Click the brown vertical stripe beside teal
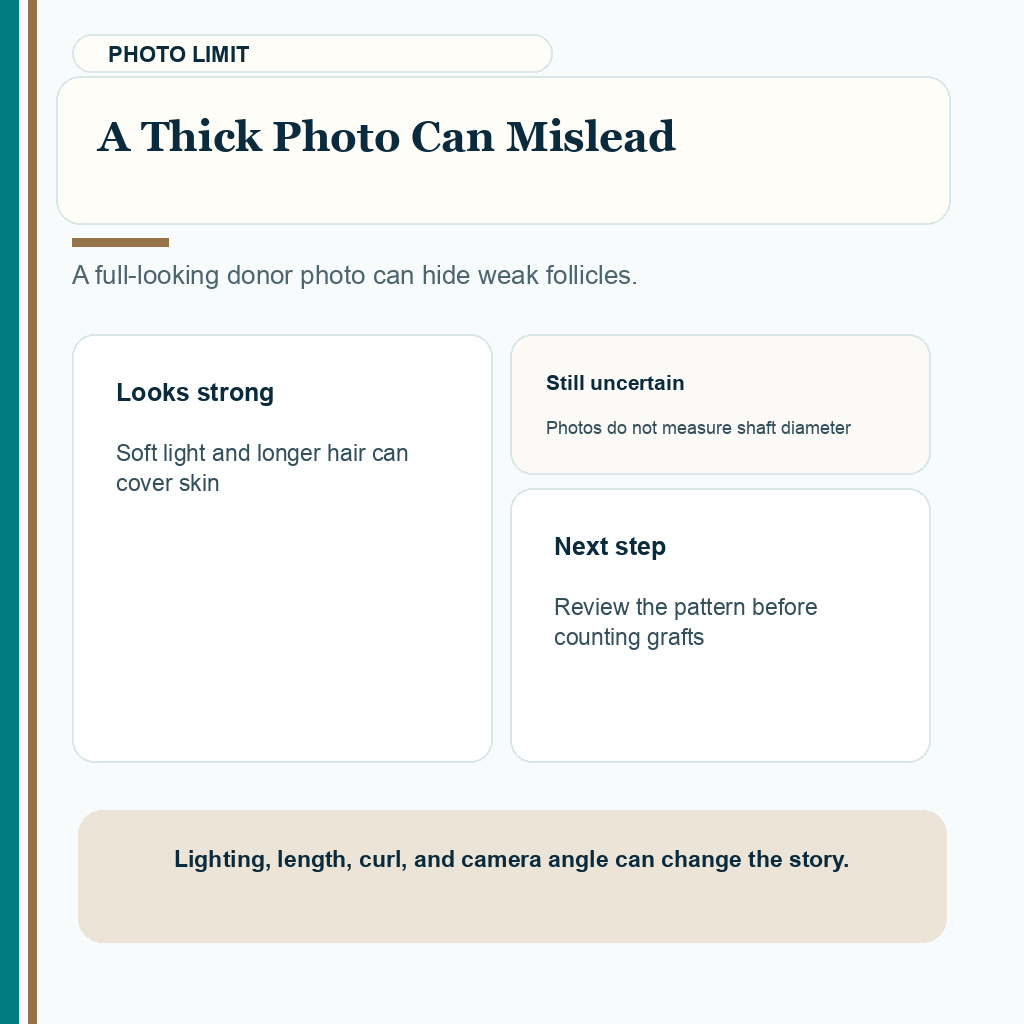 (x=33, y=512)
